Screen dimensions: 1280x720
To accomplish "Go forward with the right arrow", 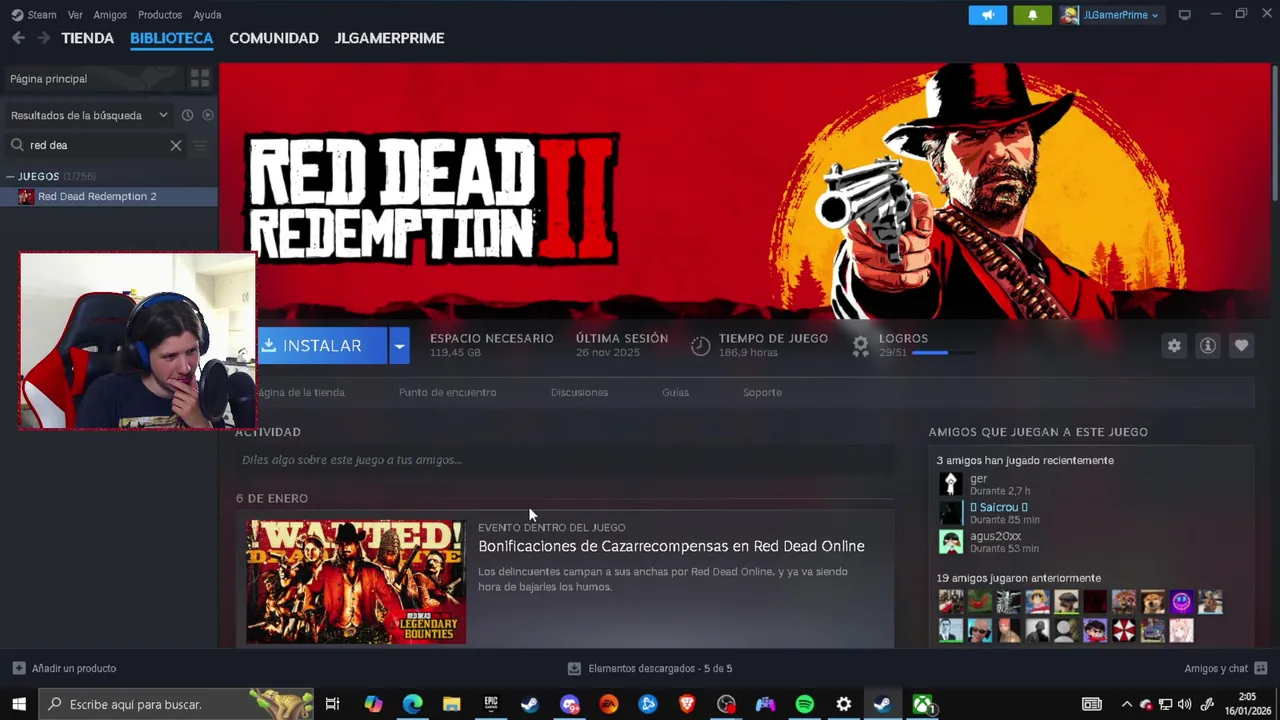I will click(44, 38).
